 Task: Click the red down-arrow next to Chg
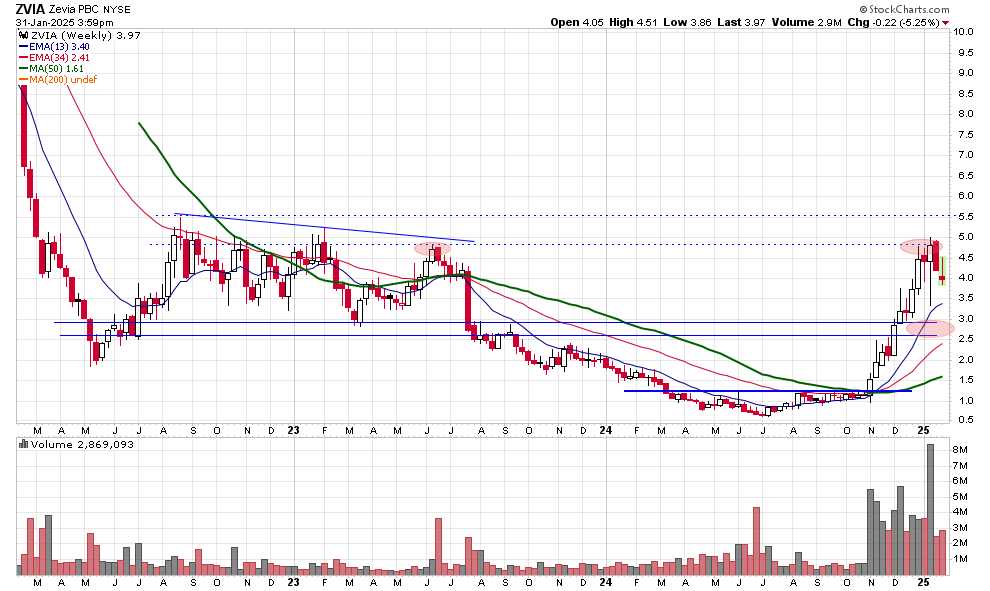click(945, 22)
